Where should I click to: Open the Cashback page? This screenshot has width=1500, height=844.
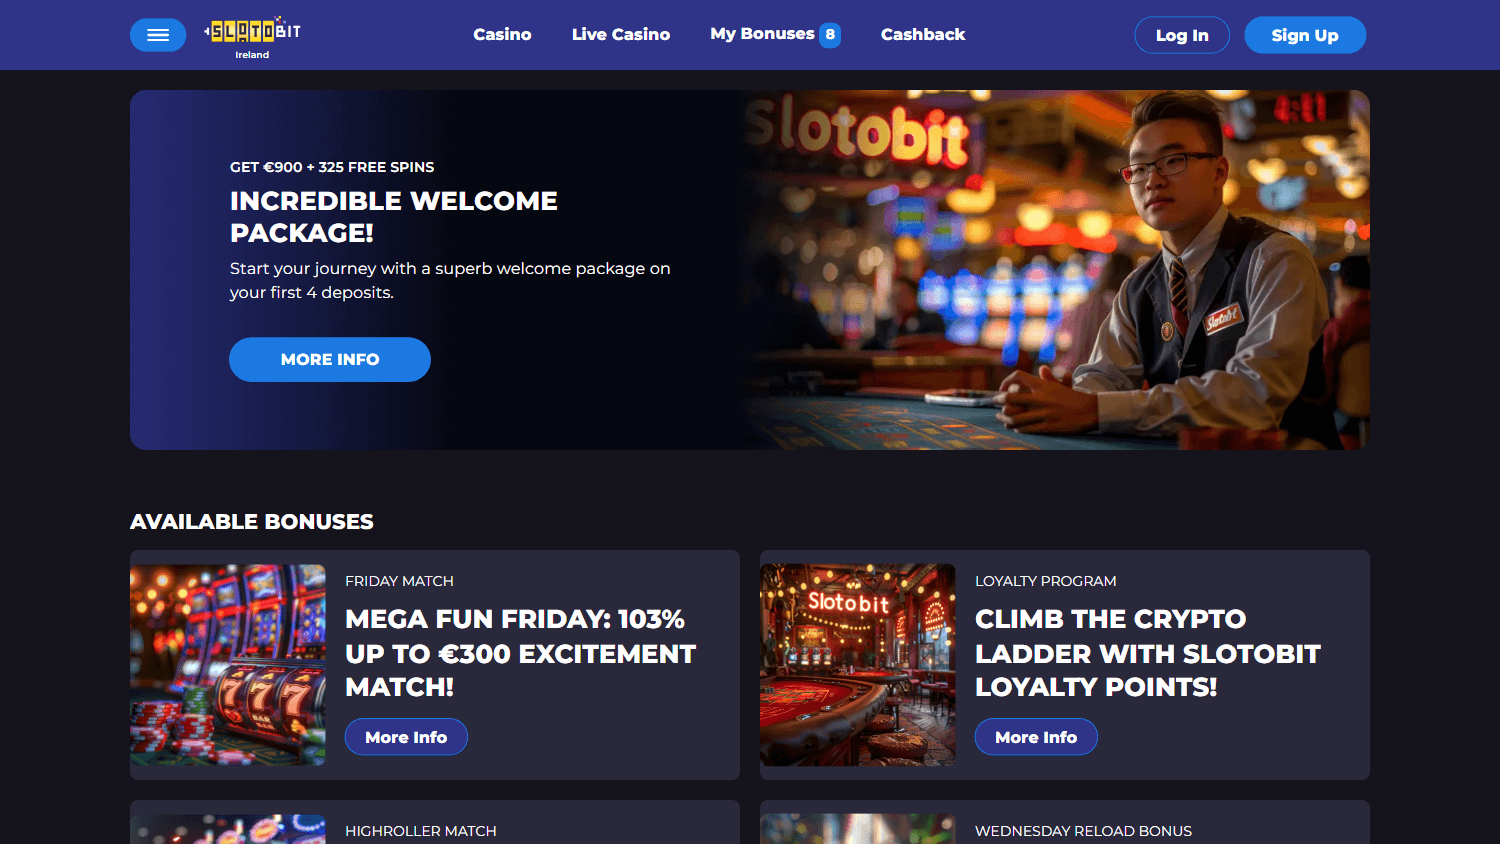923,34
